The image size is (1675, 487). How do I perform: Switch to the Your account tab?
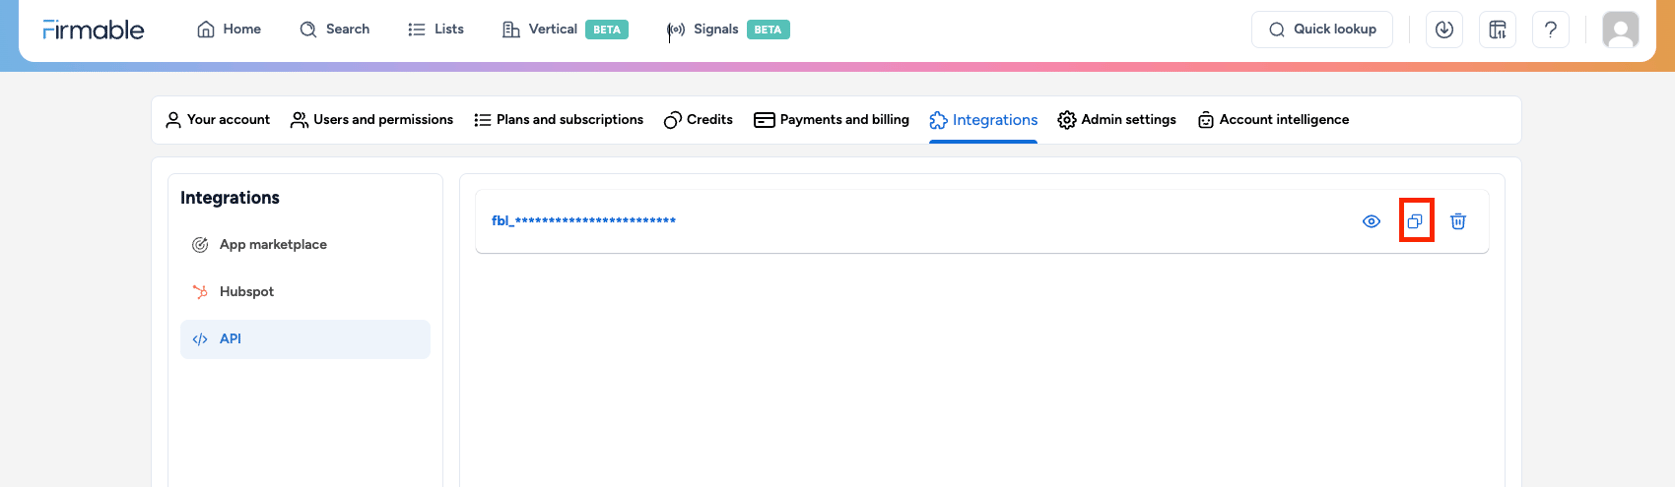[217, 120]
